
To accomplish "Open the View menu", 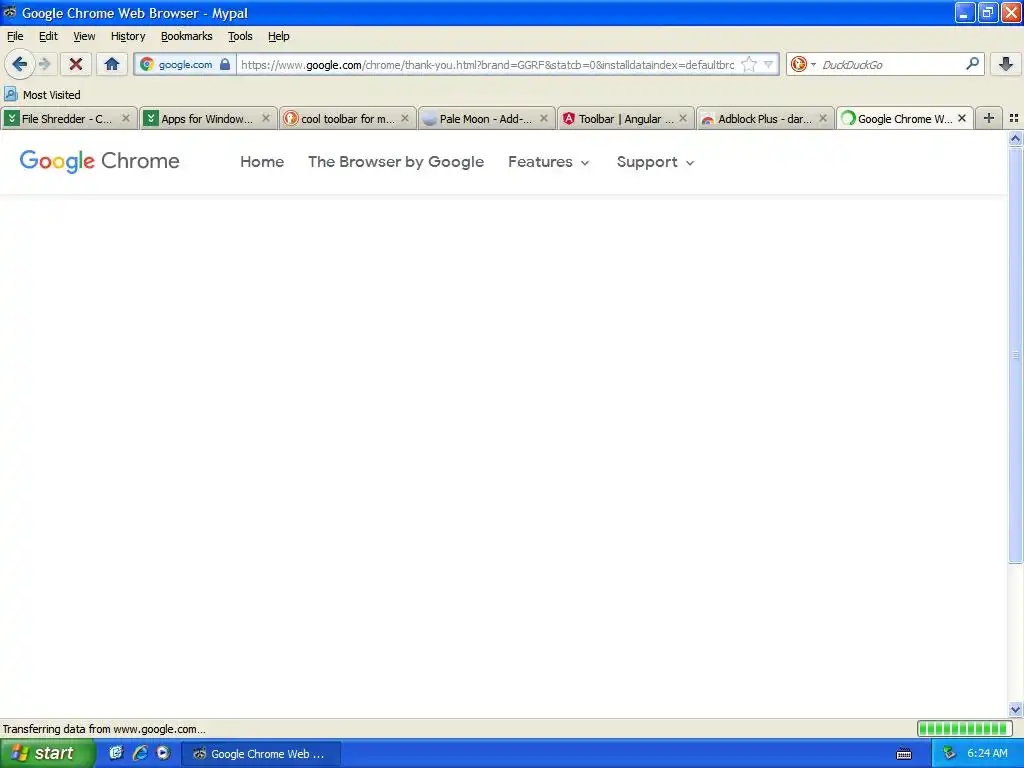I will pos(84,36).
